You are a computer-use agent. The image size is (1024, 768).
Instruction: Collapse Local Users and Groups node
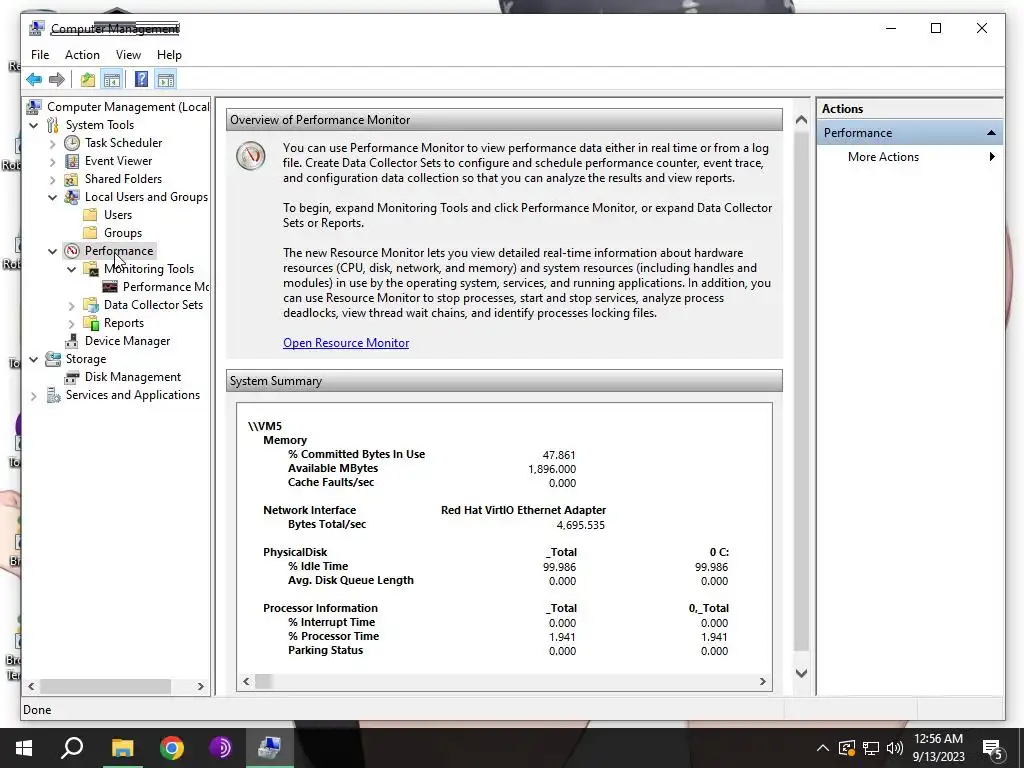point(53,197)
